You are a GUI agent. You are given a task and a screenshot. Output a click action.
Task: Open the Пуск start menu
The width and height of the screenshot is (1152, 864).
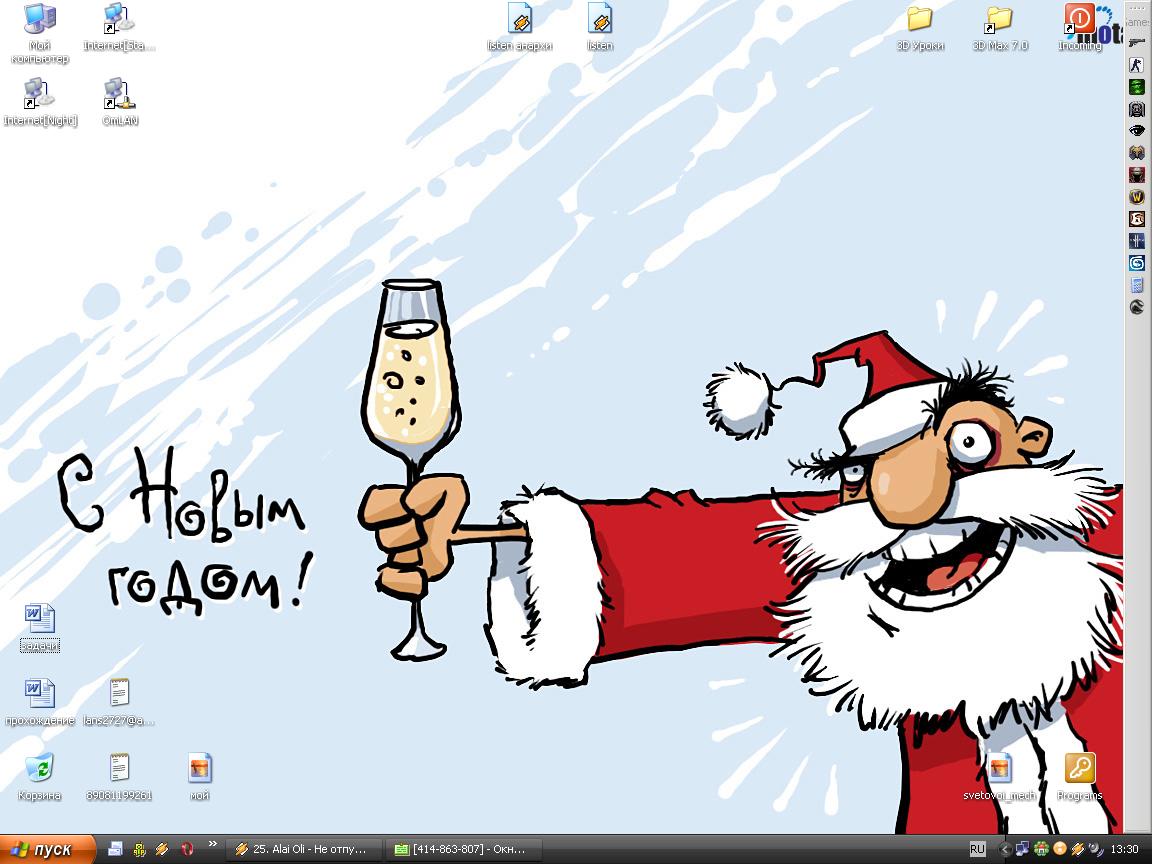coord(48,849)
